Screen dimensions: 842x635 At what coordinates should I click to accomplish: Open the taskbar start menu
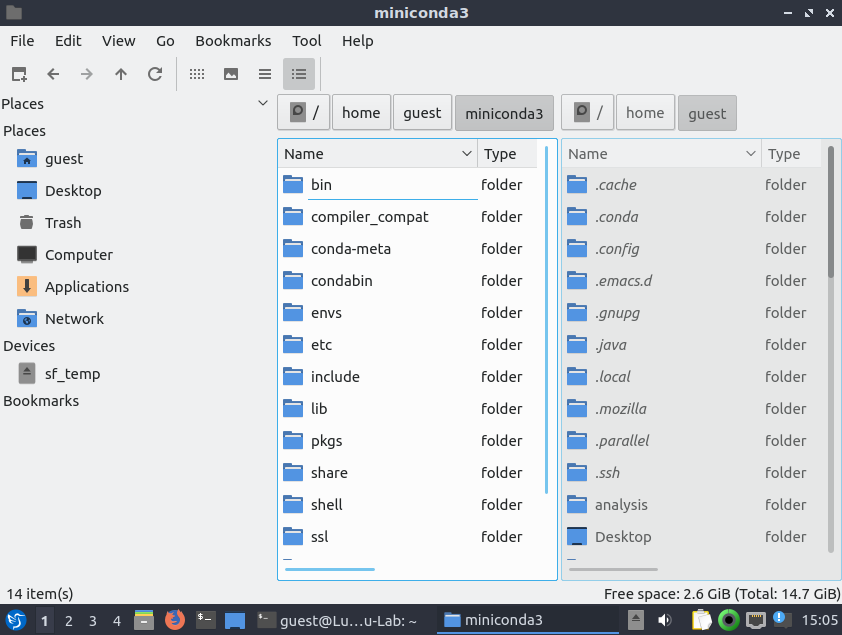[16, 621]
